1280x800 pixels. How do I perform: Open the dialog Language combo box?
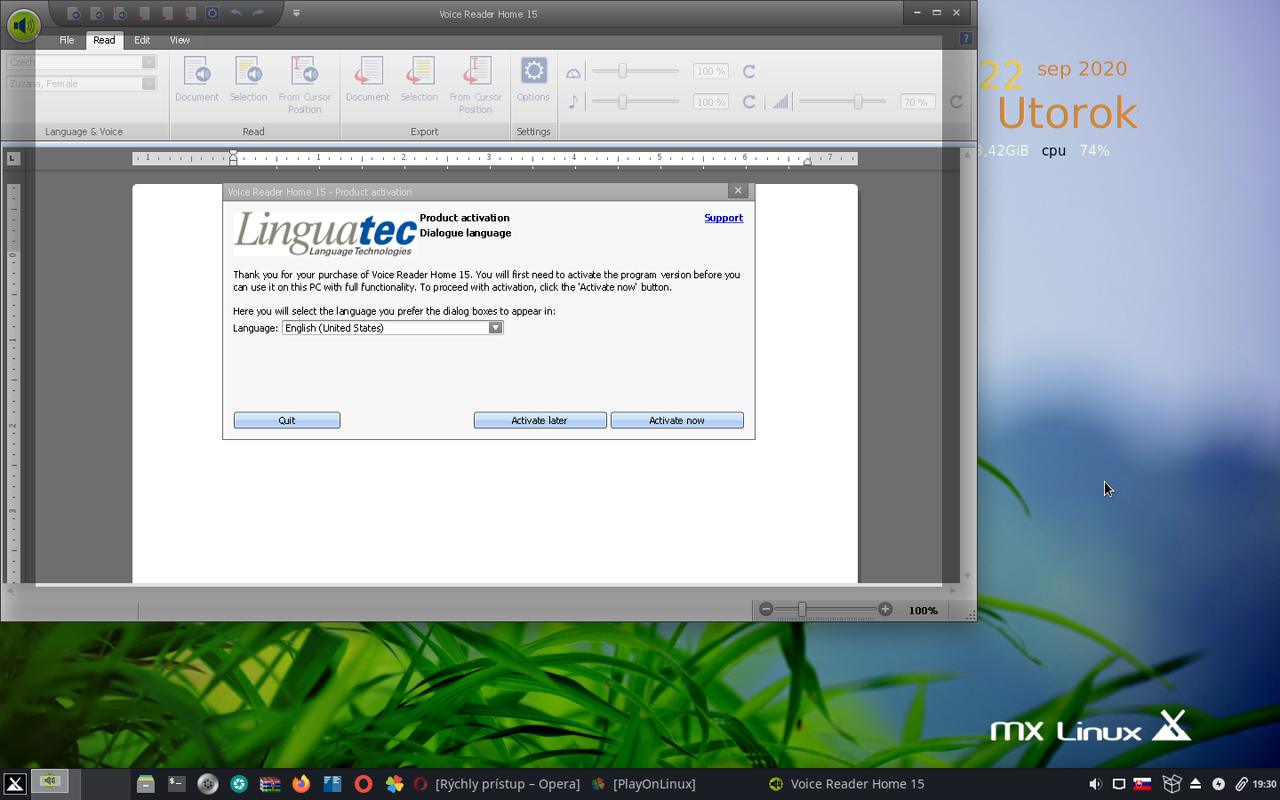(x=393, y=328)
